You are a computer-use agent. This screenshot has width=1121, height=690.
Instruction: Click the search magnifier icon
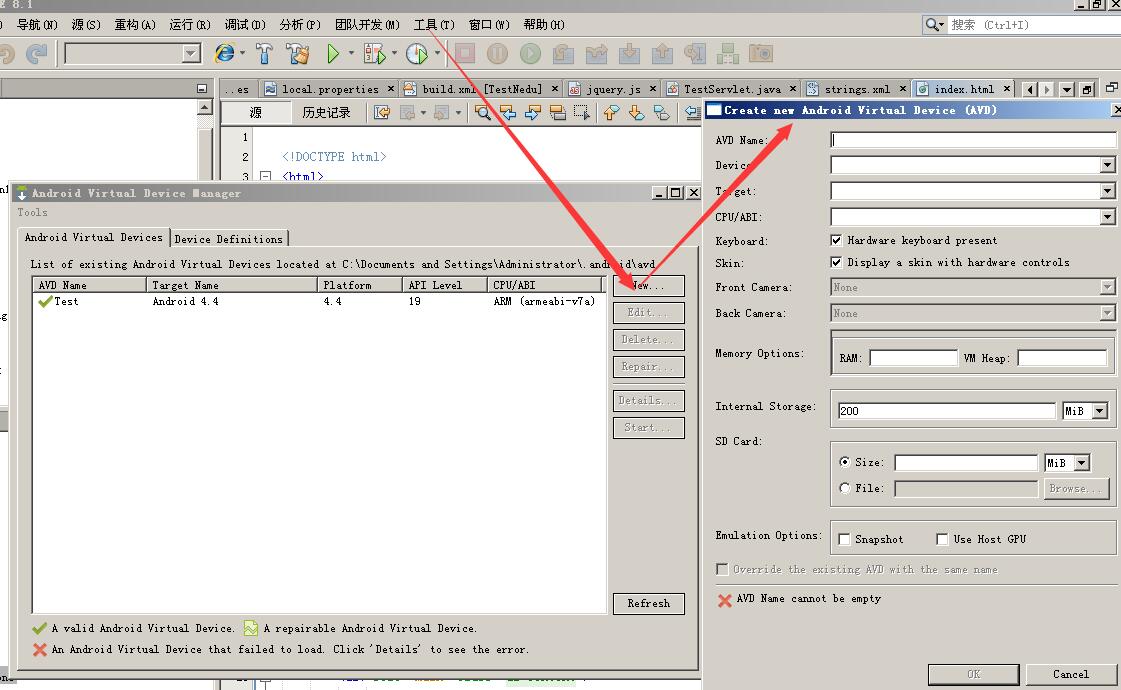[932, 25]
